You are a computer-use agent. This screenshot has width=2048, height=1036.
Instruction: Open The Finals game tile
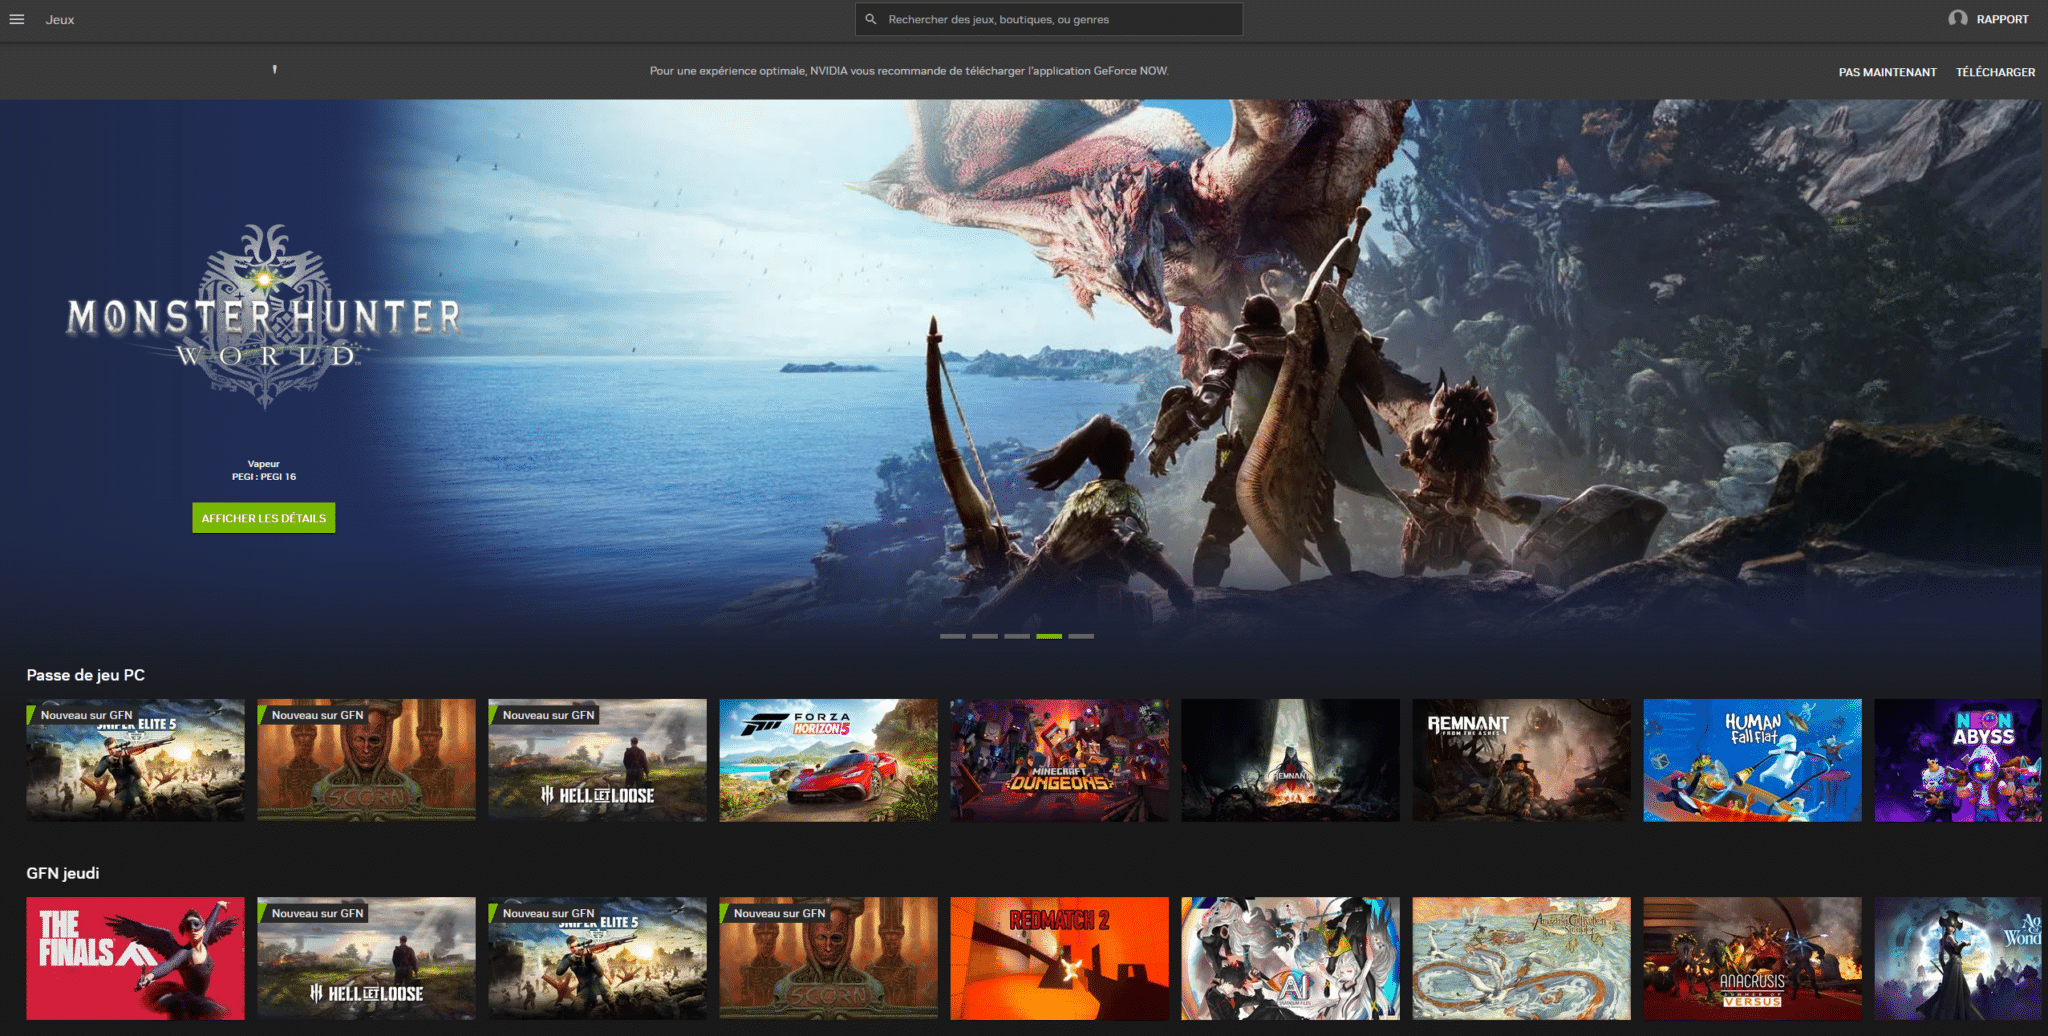[135, 958]
